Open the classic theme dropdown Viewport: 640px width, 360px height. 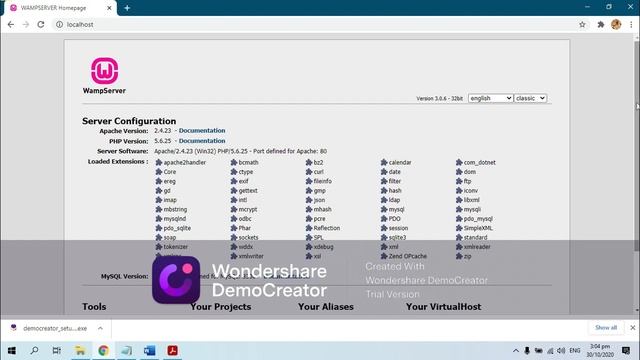[x=530, y=98]
